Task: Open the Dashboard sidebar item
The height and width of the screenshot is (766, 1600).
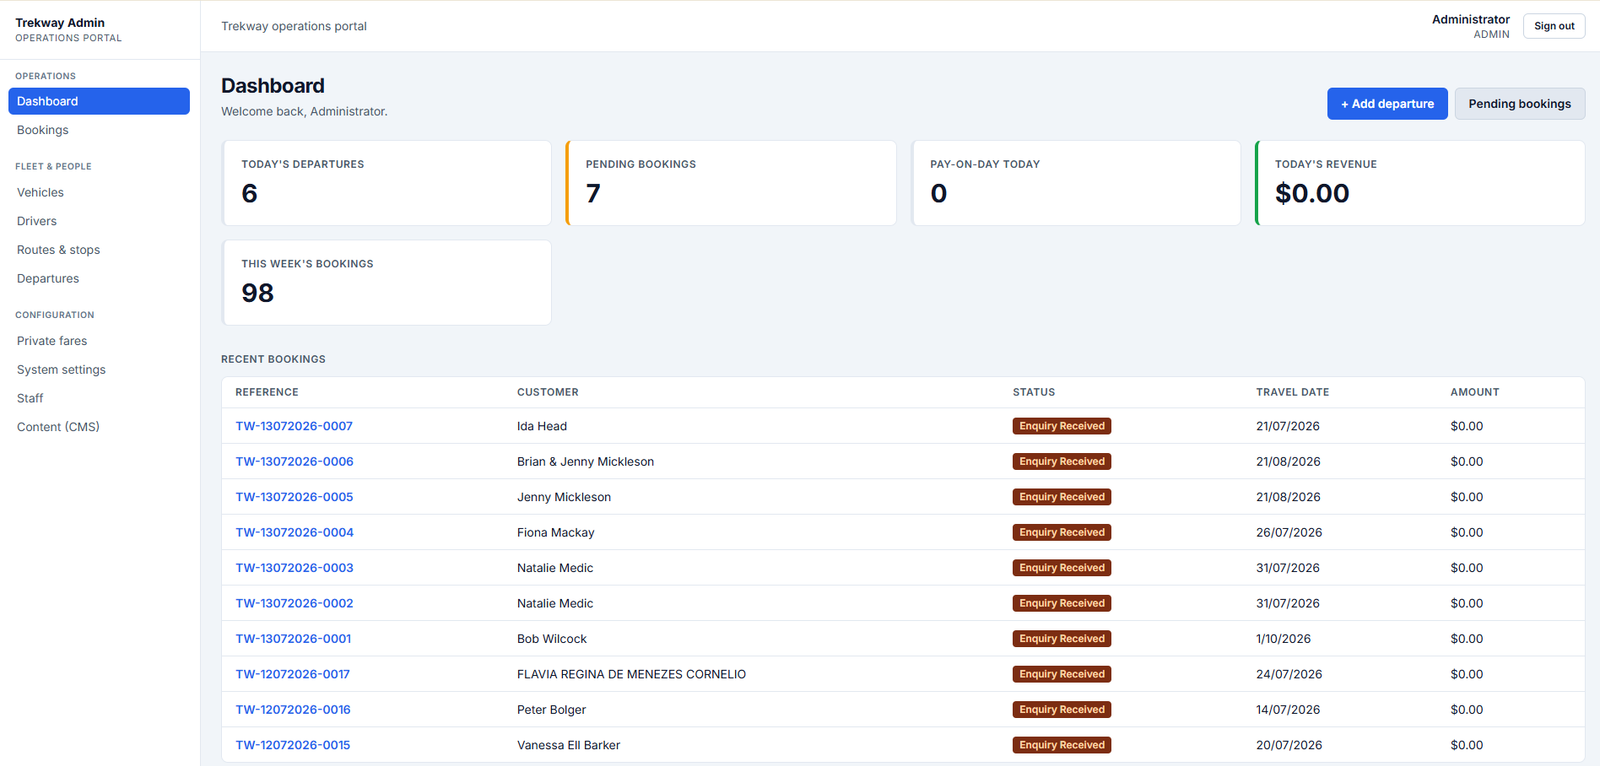Action: tap(99, 101)
